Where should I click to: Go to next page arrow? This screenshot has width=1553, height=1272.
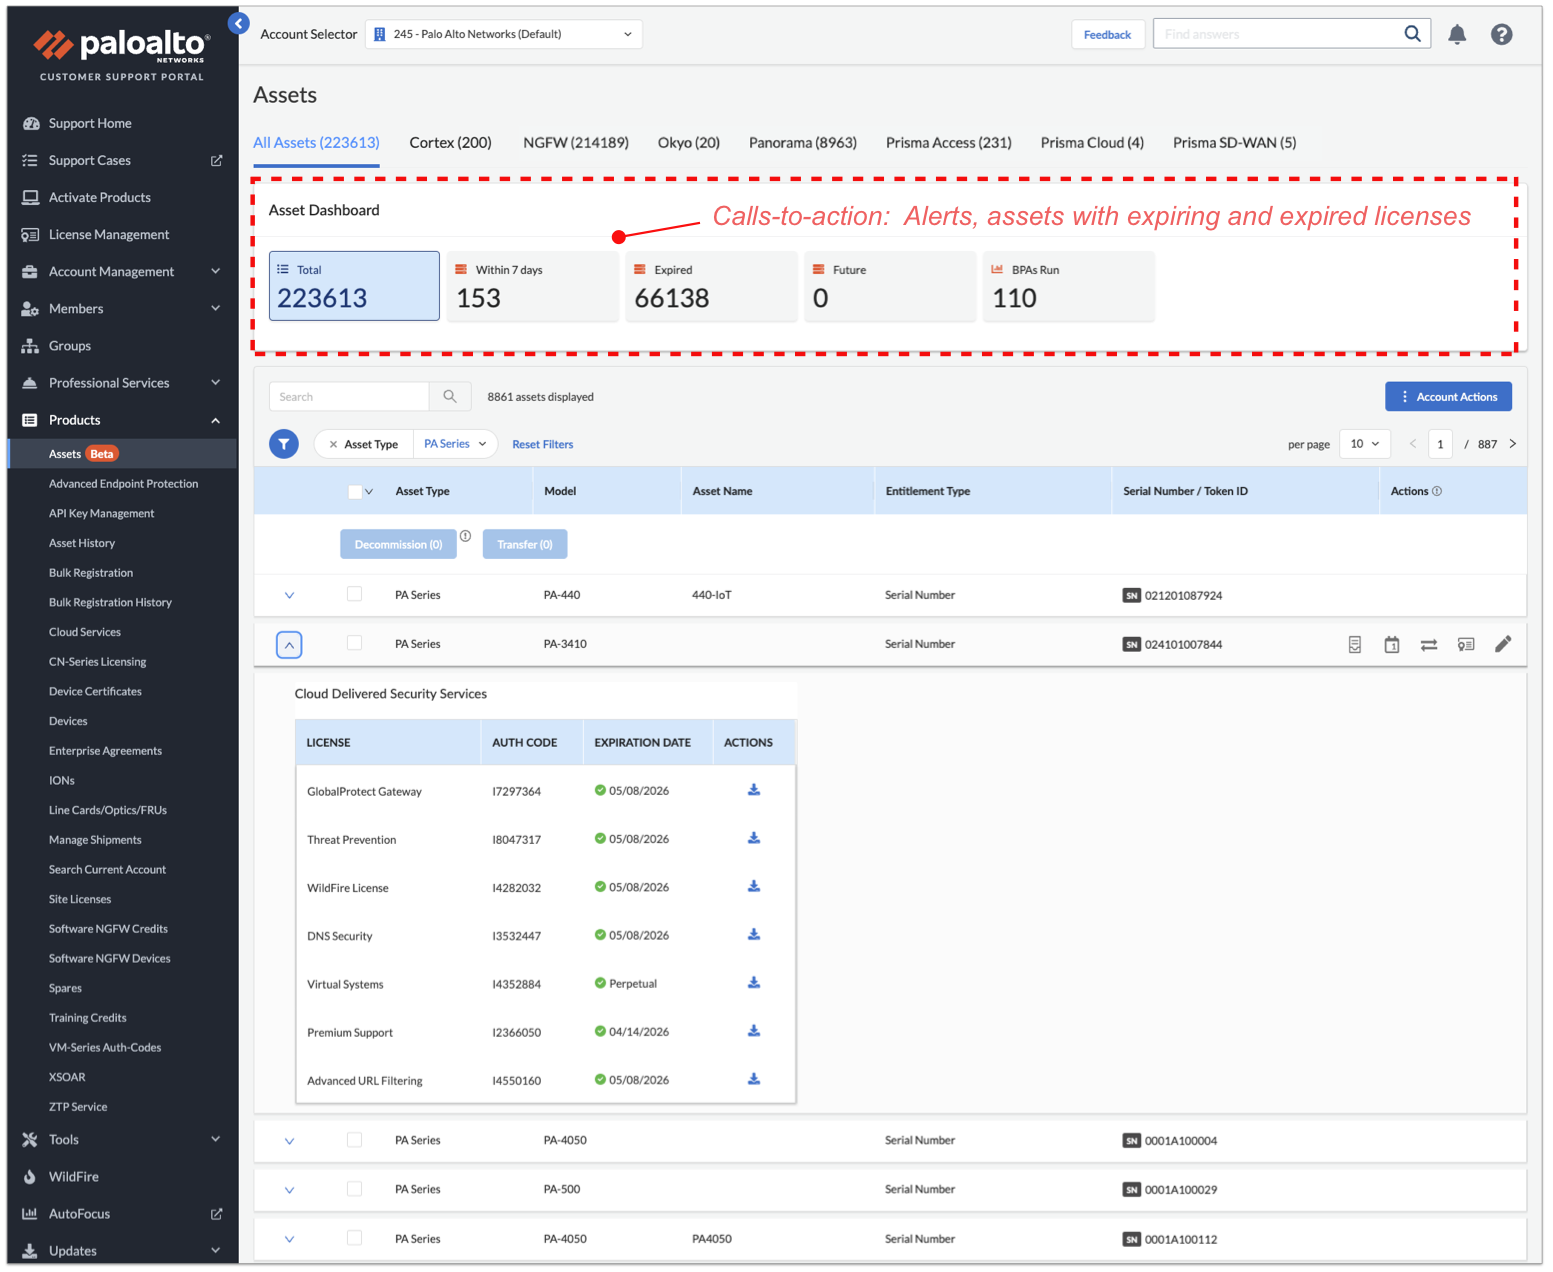tap(1512, 444)
